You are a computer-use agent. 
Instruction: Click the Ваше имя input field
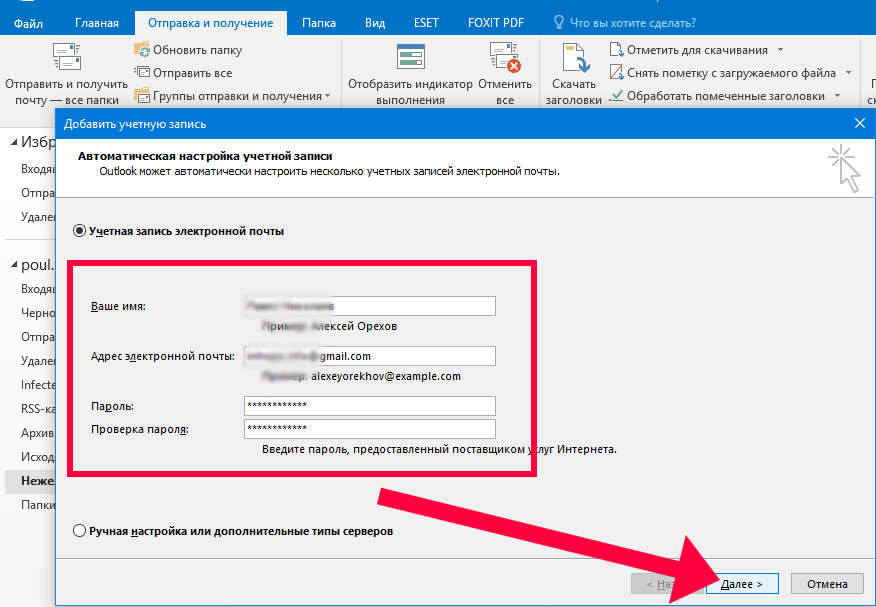[369, 306]
